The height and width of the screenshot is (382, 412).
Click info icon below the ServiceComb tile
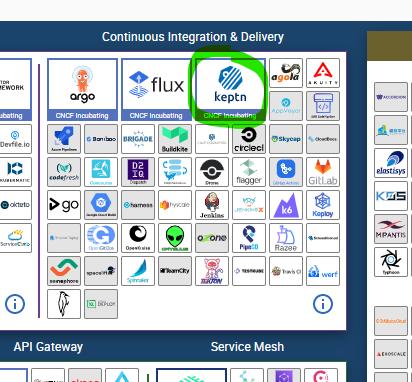click(15, 304)
